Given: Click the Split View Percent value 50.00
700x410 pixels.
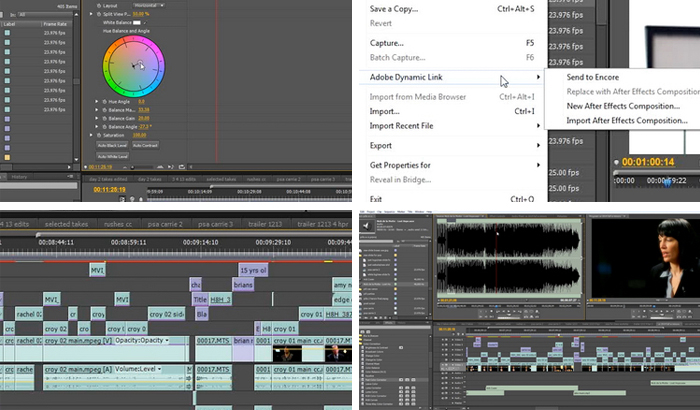Looking at the screenshot, I should coord(138,14).
